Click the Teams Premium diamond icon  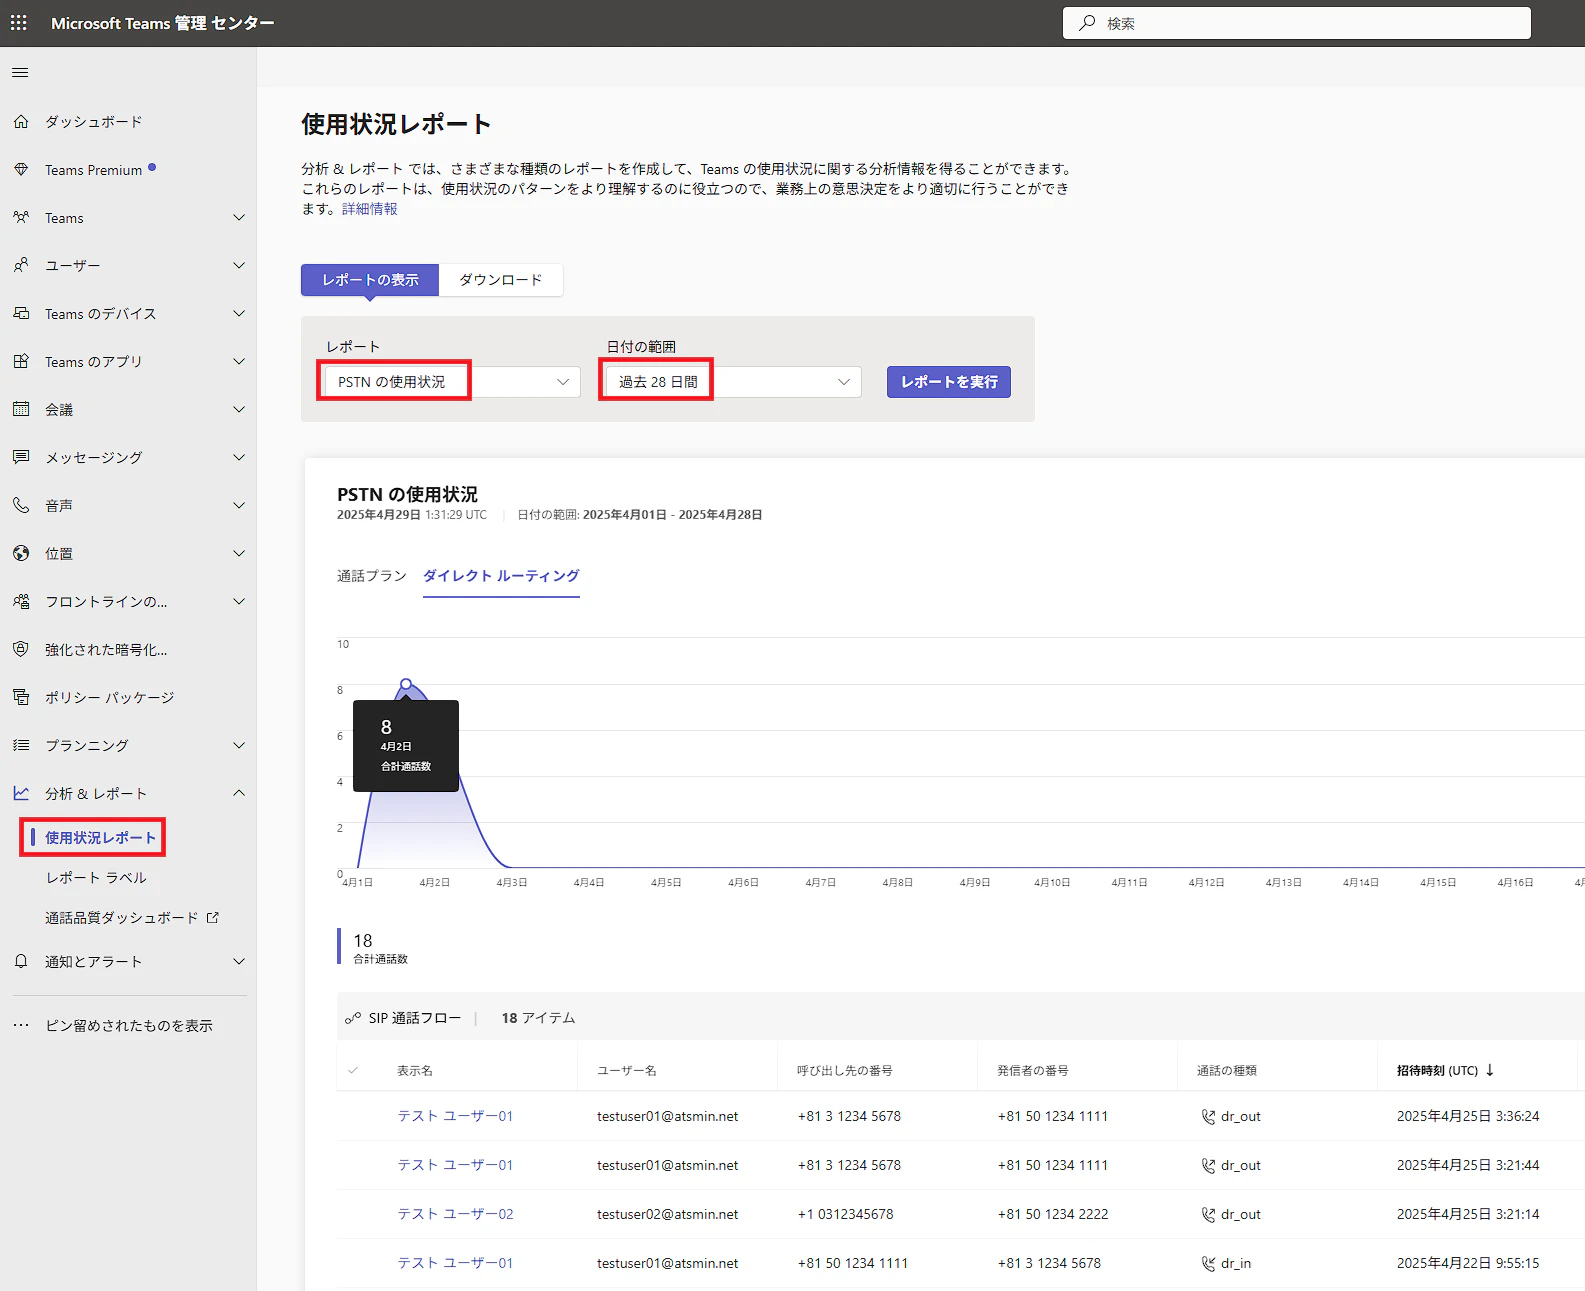[x=21, y=169]
